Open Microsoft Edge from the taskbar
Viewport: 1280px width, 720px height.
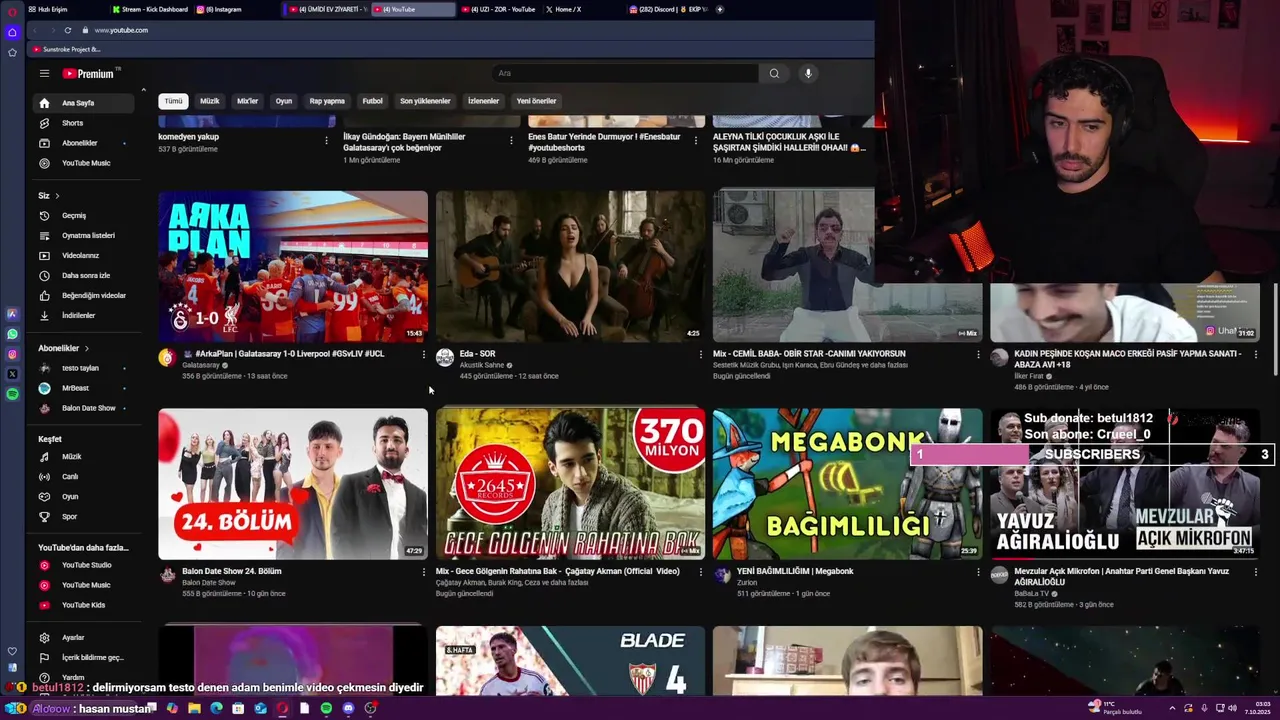click(216, 708)
